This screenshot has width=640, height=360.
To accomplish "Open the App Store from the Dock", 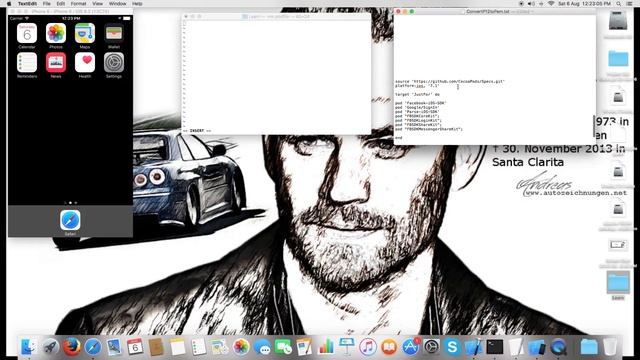I will 410,347.
